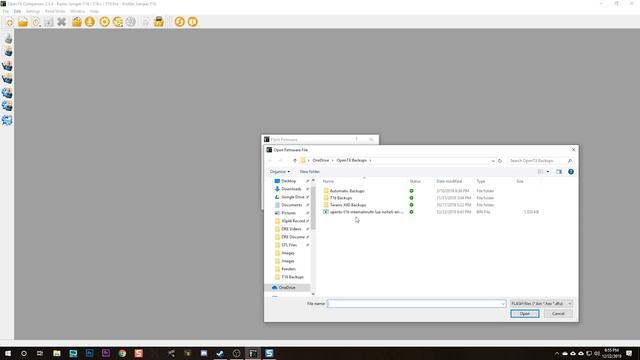Open Task View on the taskbar
Image resolution: width=640 pixels, height=360 pixels.
tap(40, 353)
